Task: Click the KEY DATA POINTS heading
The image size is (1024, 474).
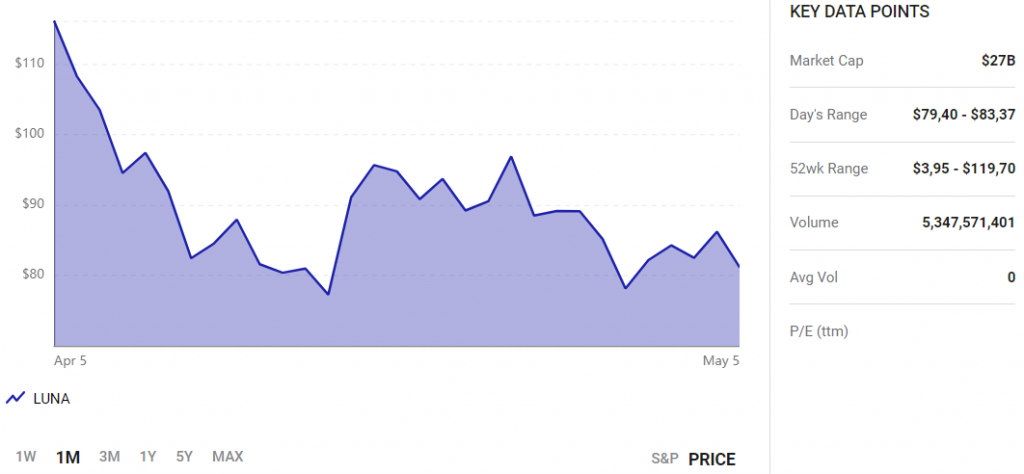Action: click(859, 12)
